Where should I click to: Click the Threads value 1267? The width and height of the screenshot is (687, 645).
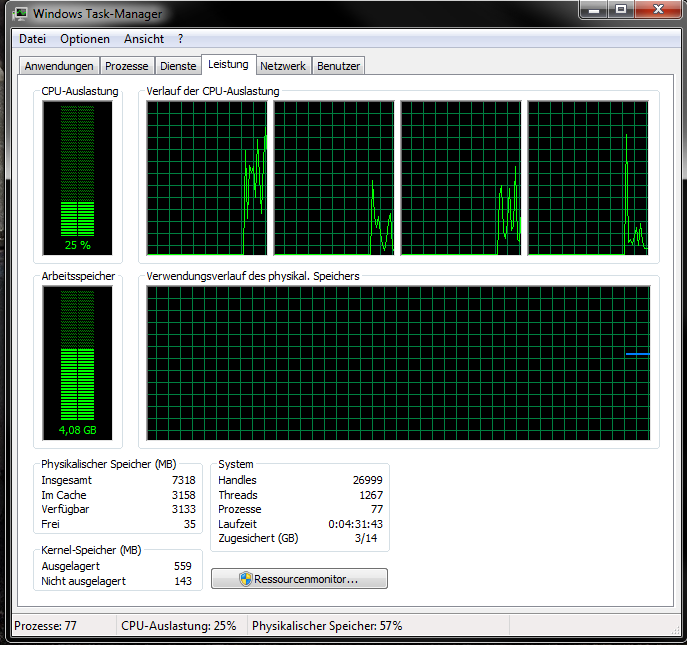click(x=371, y=495)
